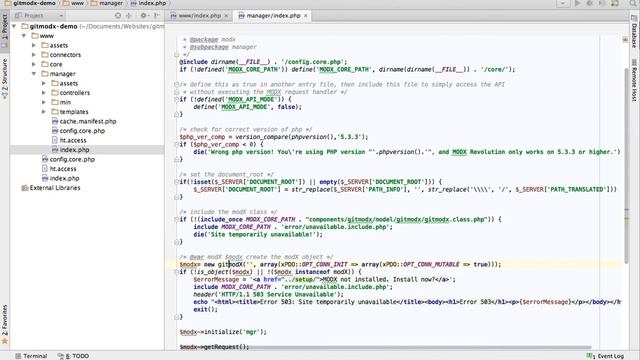The width and height of the screenshot is (640, 360).
Task: Expand the core folder arrow
Action: (34, 64)
